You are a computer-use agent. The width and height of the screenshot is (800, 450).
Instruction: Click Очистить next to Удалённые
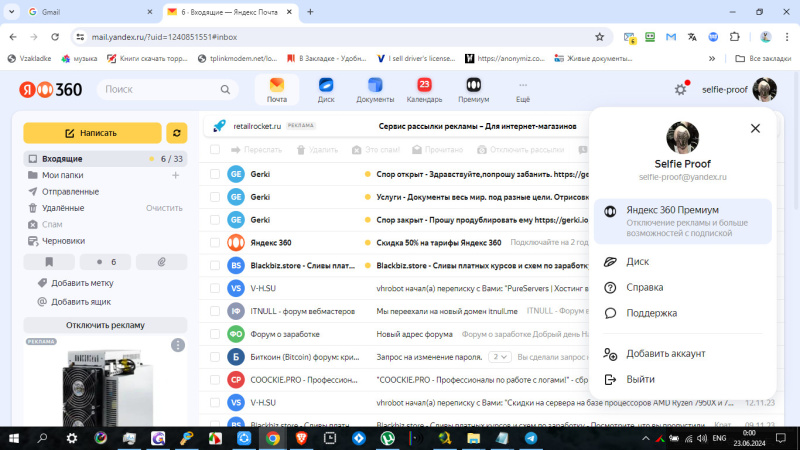tap(164, 208)
